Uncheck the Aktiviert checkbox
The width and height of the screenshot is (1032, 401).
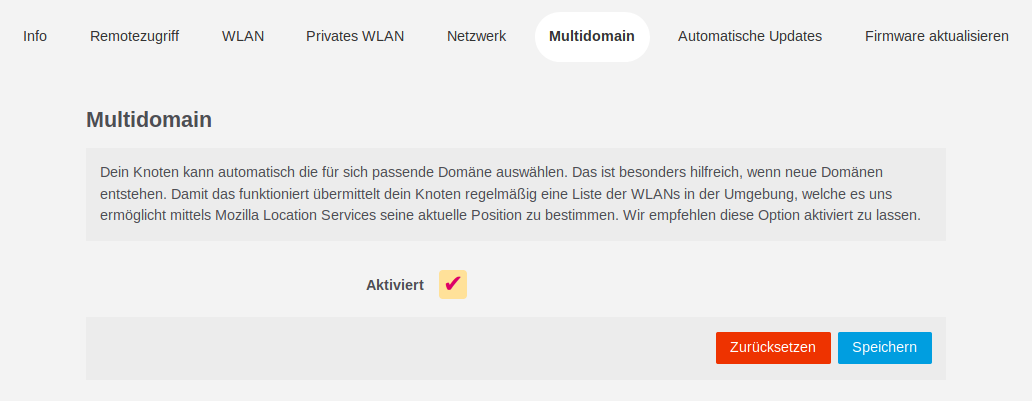pos(453,284)
